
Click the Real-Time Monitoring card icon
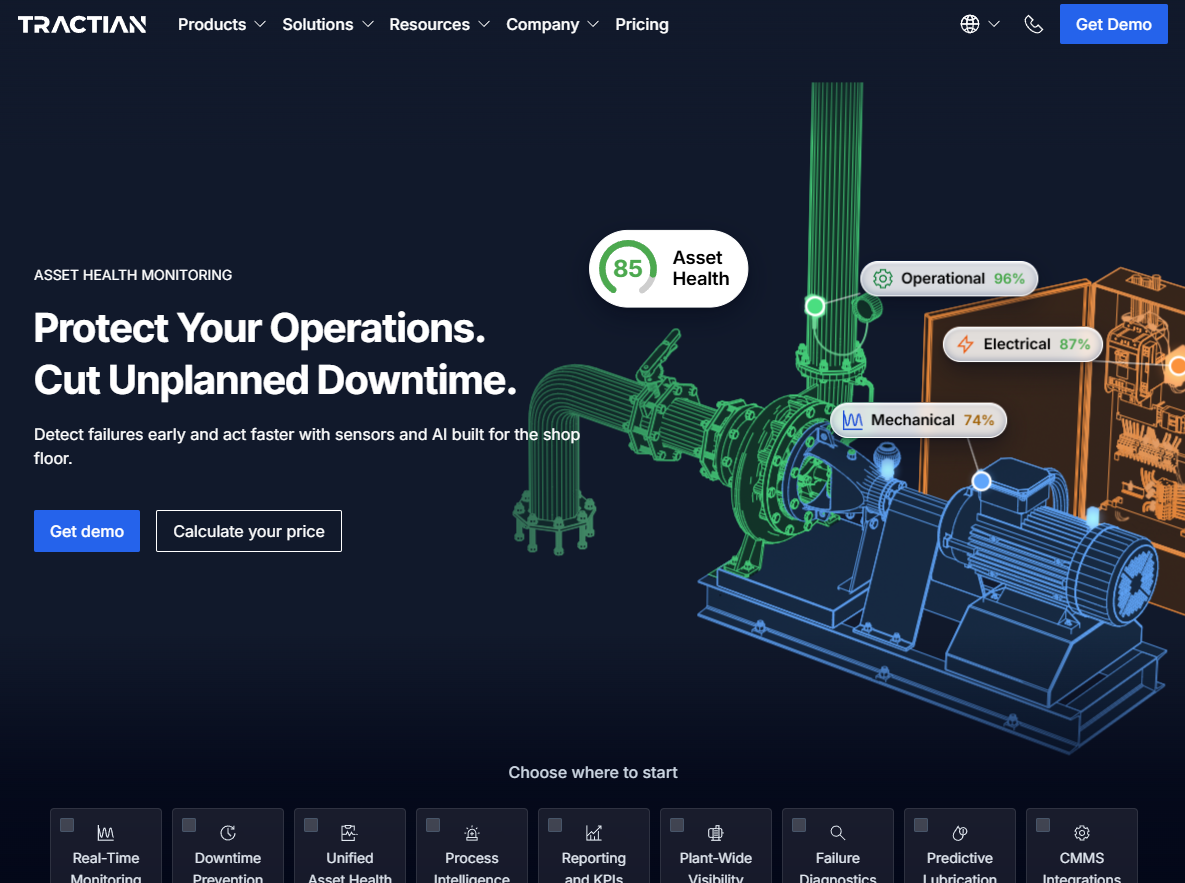pos(106,833)
